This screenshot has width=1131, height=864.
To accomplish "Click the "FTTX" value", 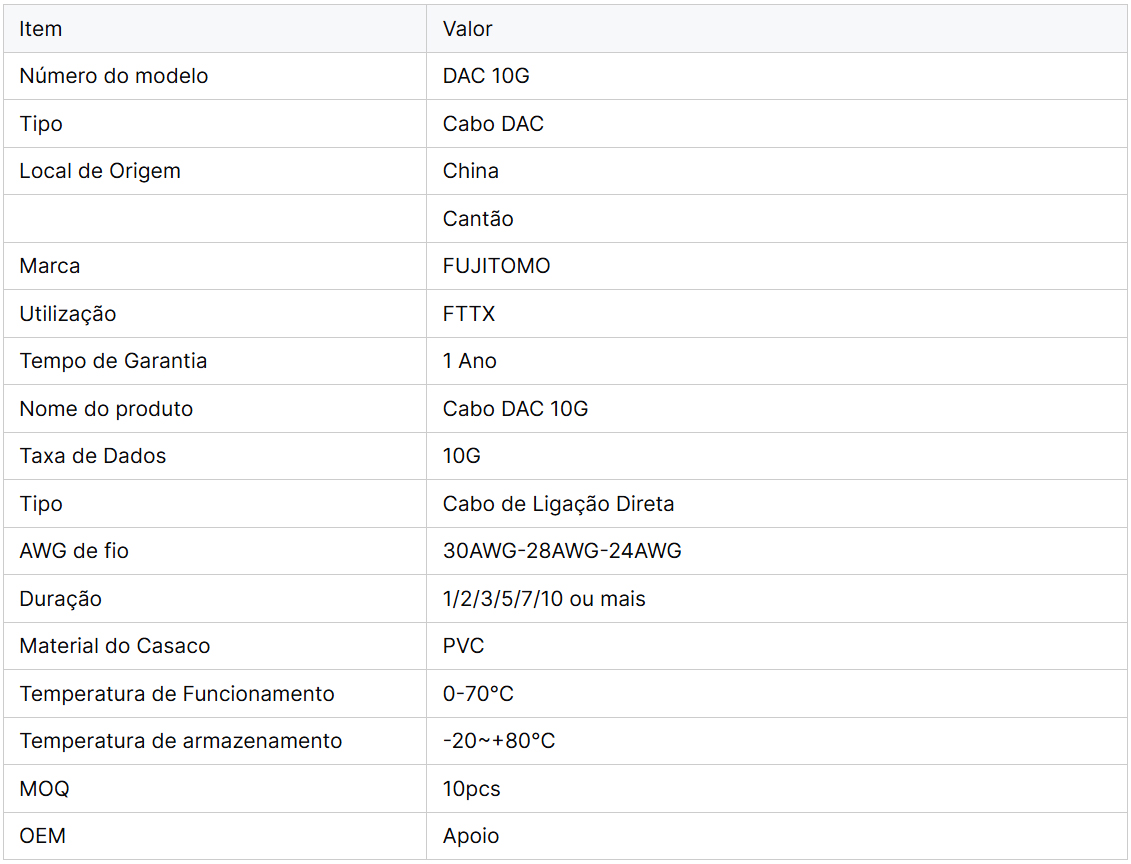I will point(469,314).
